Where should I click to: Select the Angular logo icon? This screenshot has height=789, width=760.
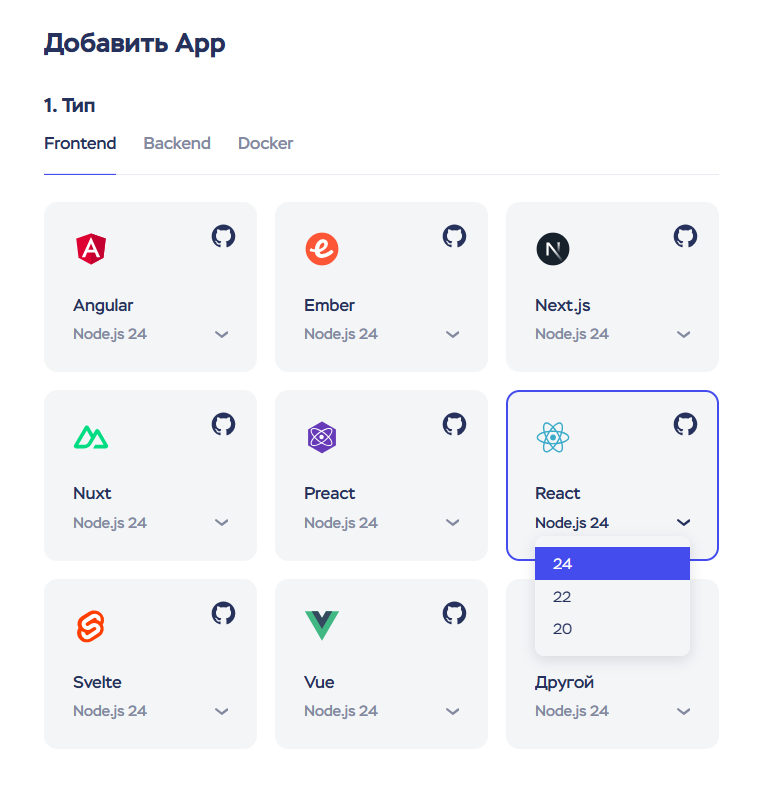pos(91,249)
